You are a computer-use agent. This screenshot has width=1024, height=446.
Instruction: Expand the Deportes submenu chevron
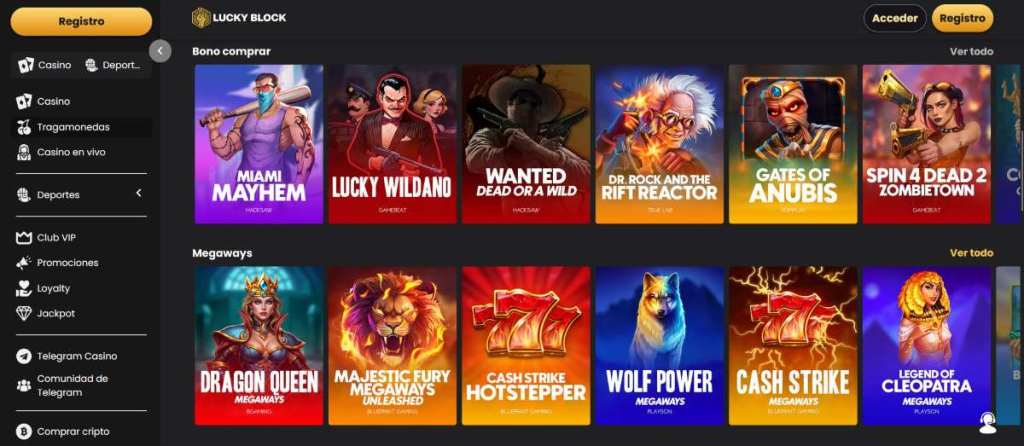point(138,193)
